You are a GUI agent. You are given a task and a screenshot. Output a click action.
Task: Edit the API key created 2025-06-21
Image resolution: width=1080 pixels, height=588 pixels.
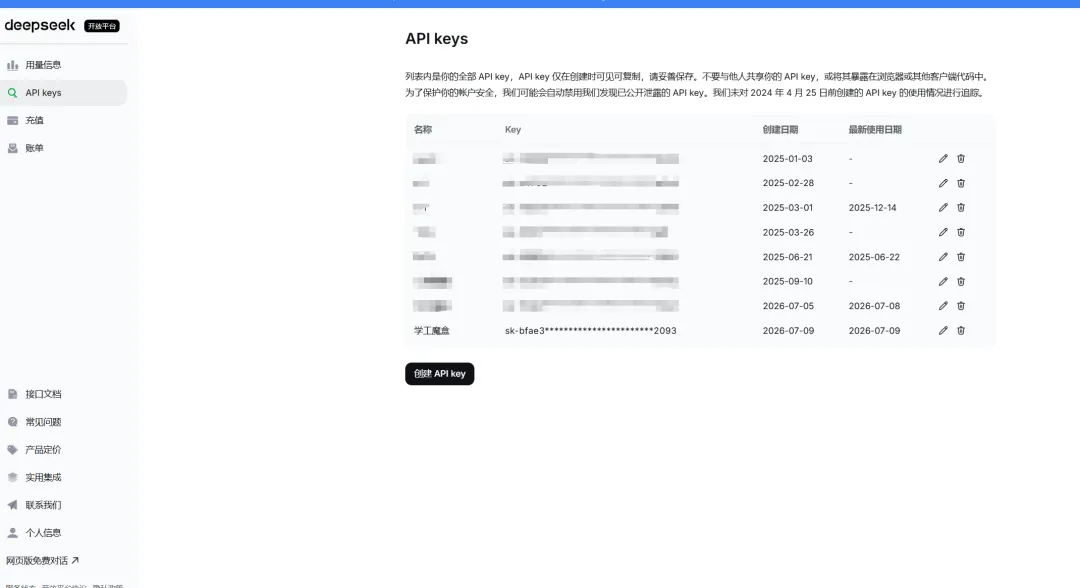(x=943, y=257)
